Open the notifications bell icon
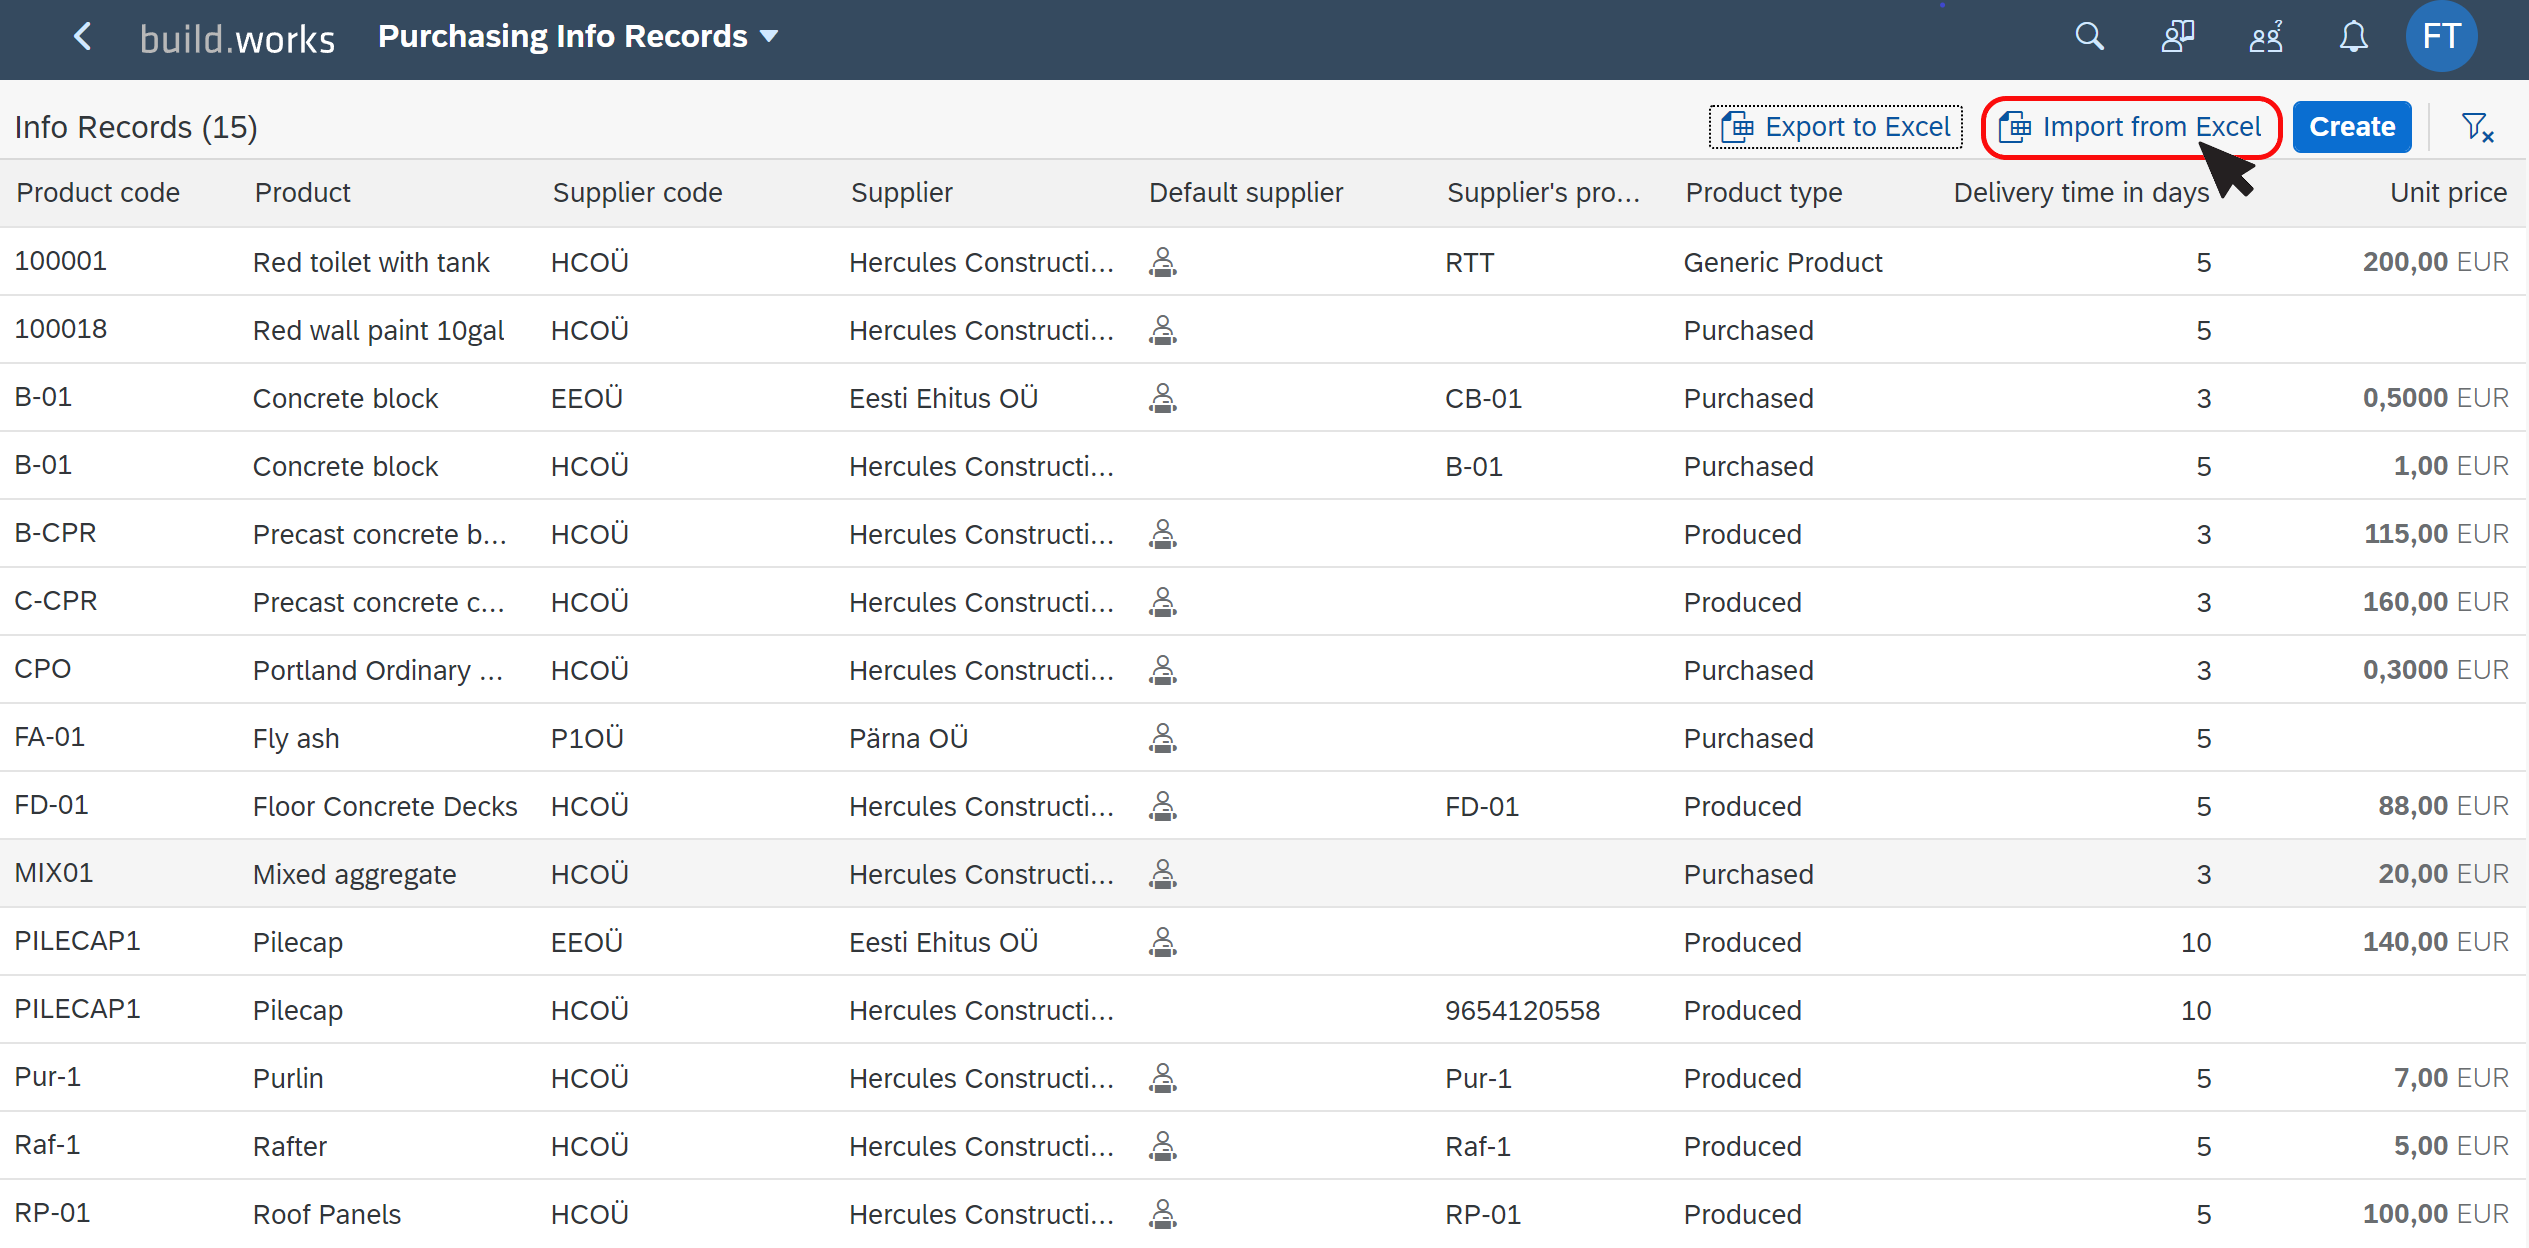 [x=2353, y=37]
